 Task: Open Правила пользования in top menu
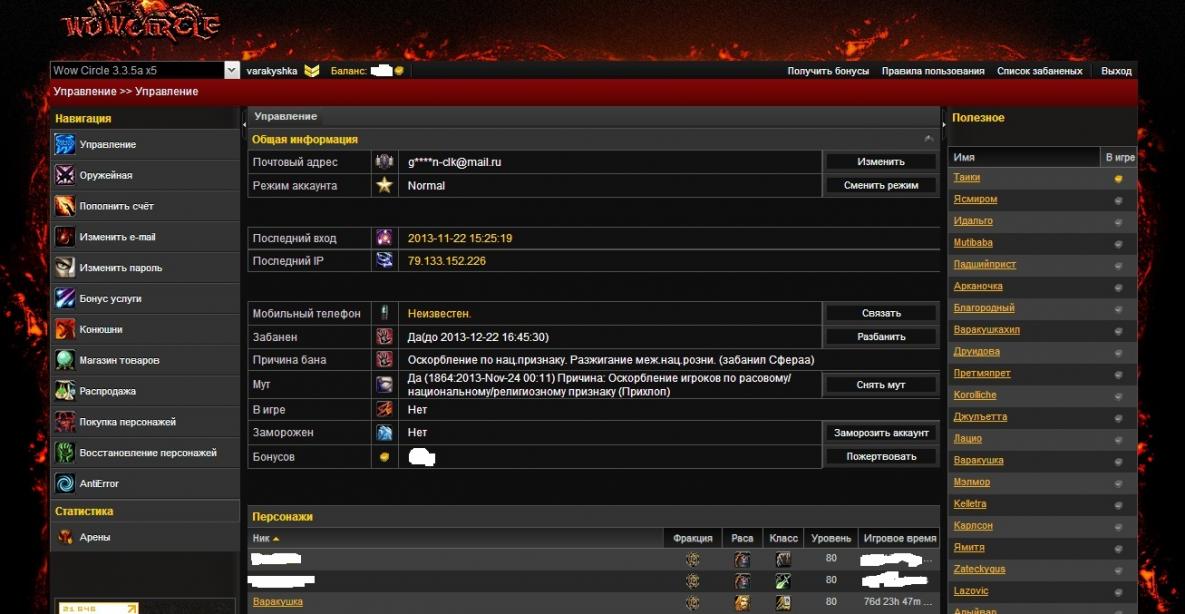point(932,71)
